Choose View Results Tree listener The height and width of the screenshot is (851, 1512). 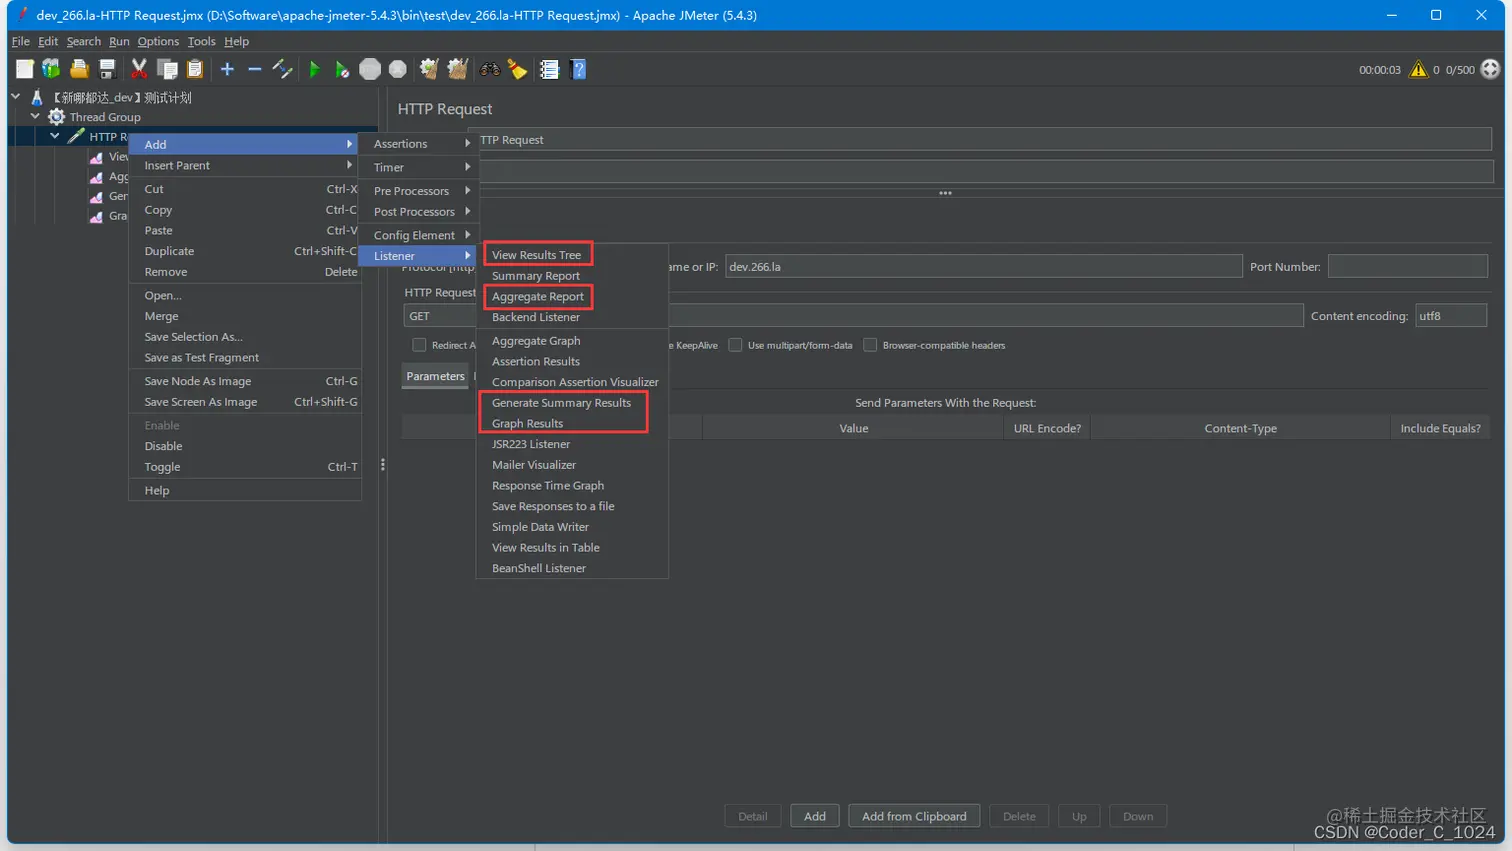click(x=536, y=255)
